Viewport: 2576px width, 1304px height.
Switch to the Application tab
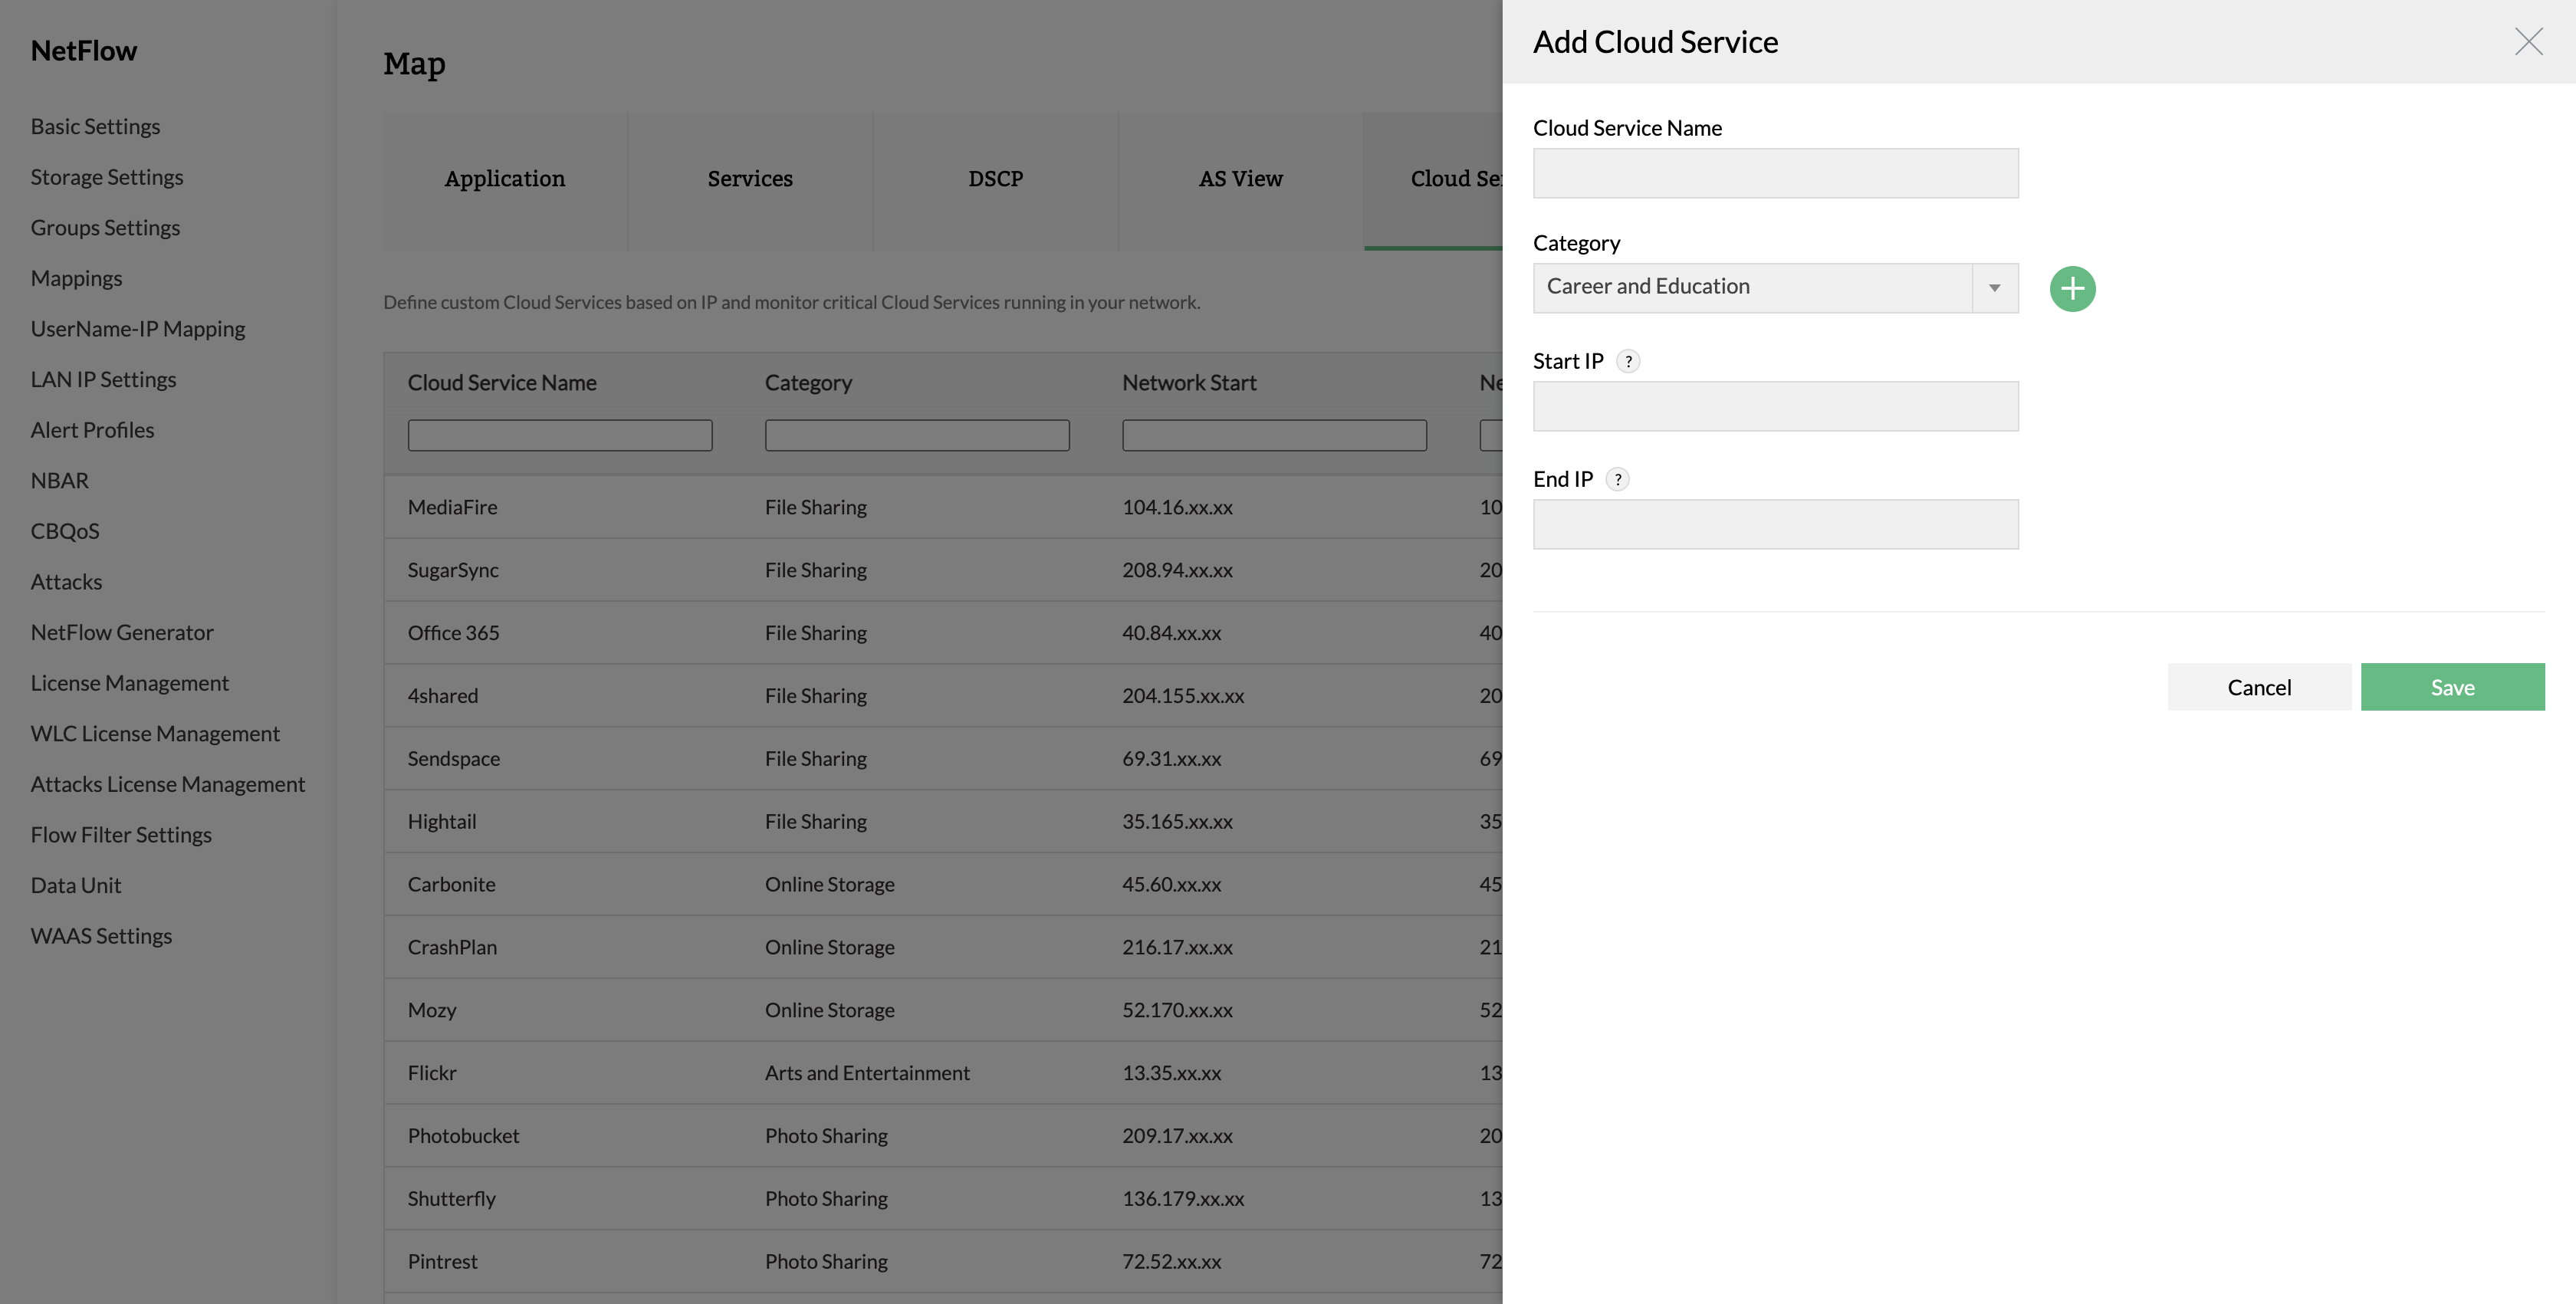505,179
